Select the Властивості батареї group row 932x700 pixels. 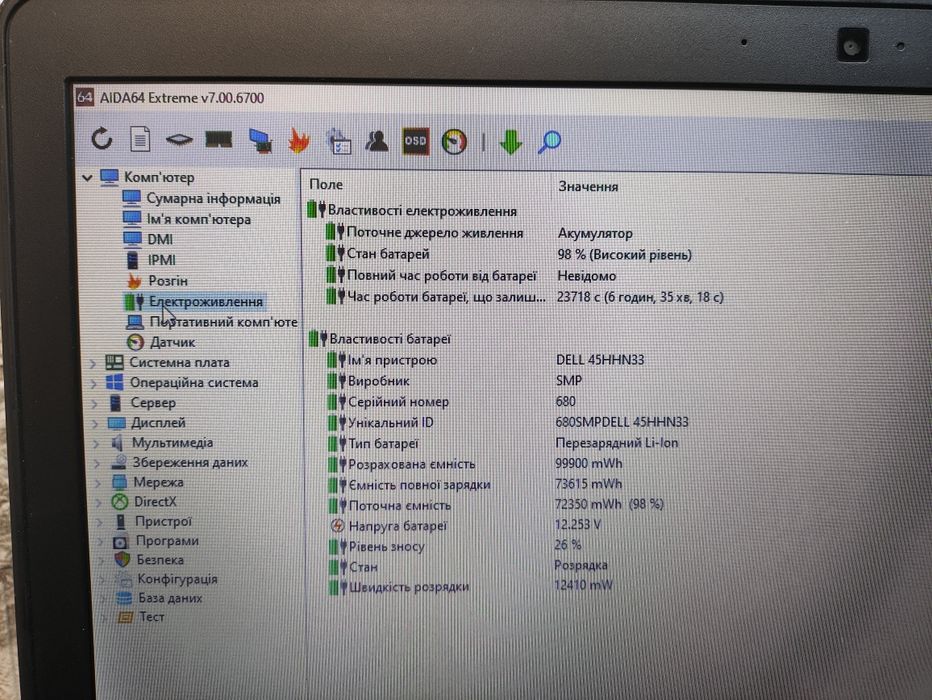tap(380, 339)
